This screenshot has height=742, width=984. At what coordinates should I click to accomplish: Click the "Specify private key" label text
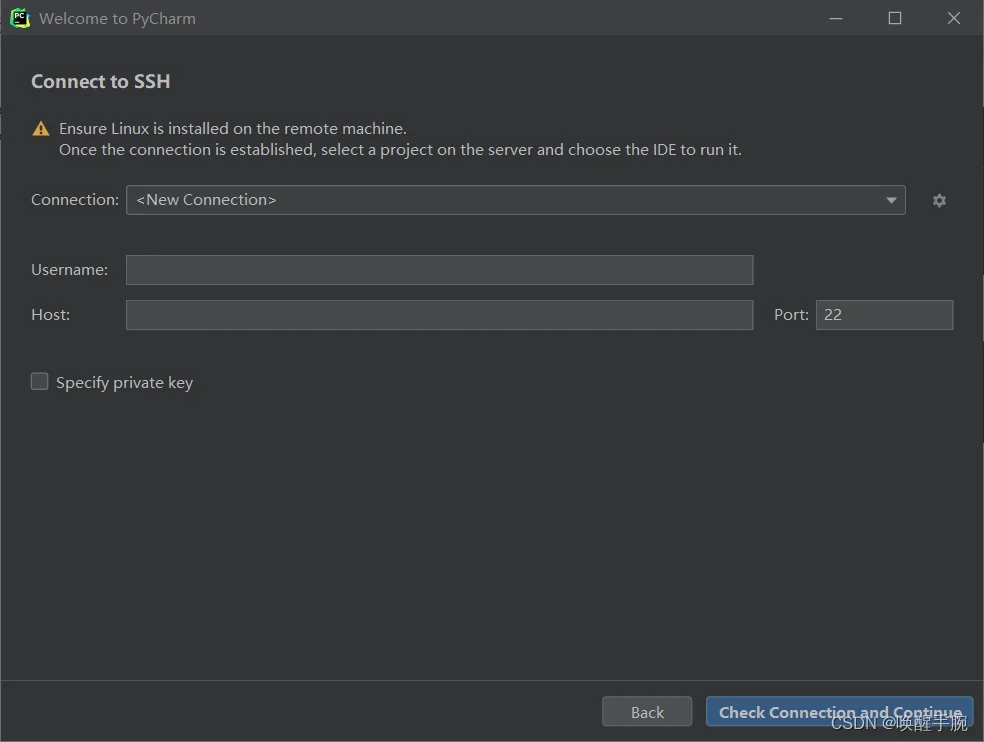[125, 382]
